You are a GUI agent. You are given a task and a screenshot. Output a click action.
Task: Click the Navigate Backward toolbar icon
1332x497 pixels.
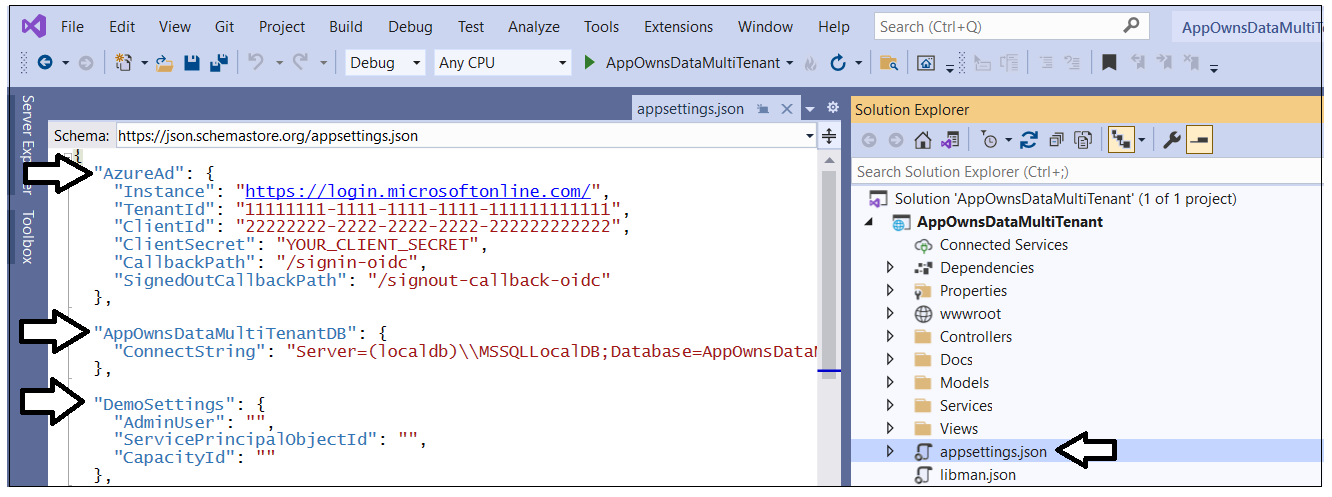(45, 63)
